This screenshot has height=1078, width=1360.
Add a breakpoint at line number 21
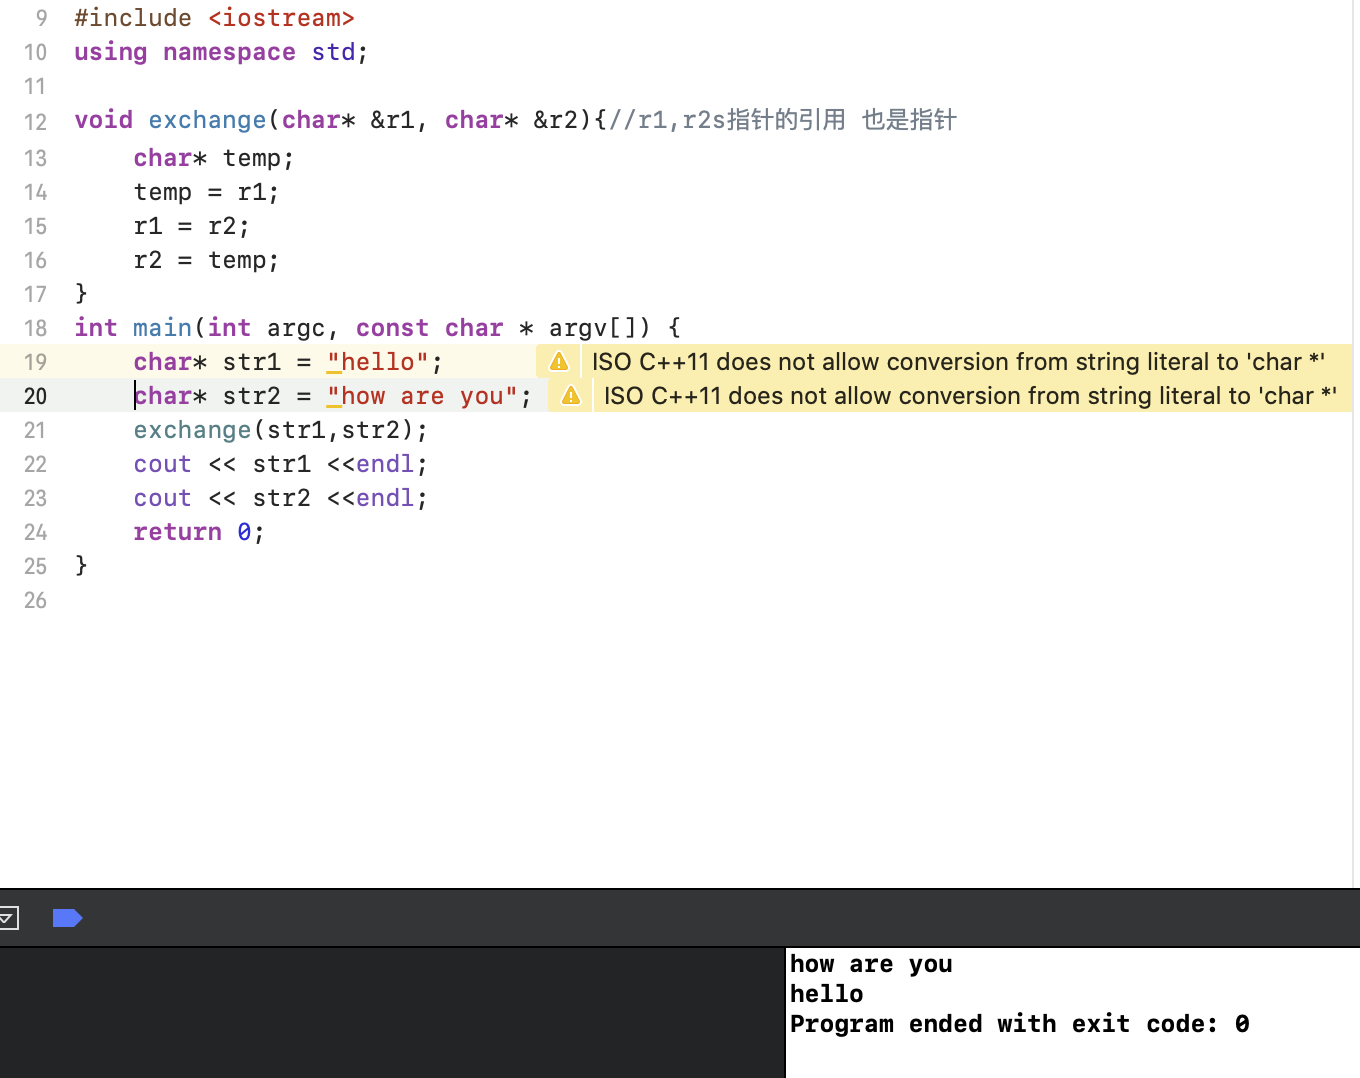[x=35, y=431]
